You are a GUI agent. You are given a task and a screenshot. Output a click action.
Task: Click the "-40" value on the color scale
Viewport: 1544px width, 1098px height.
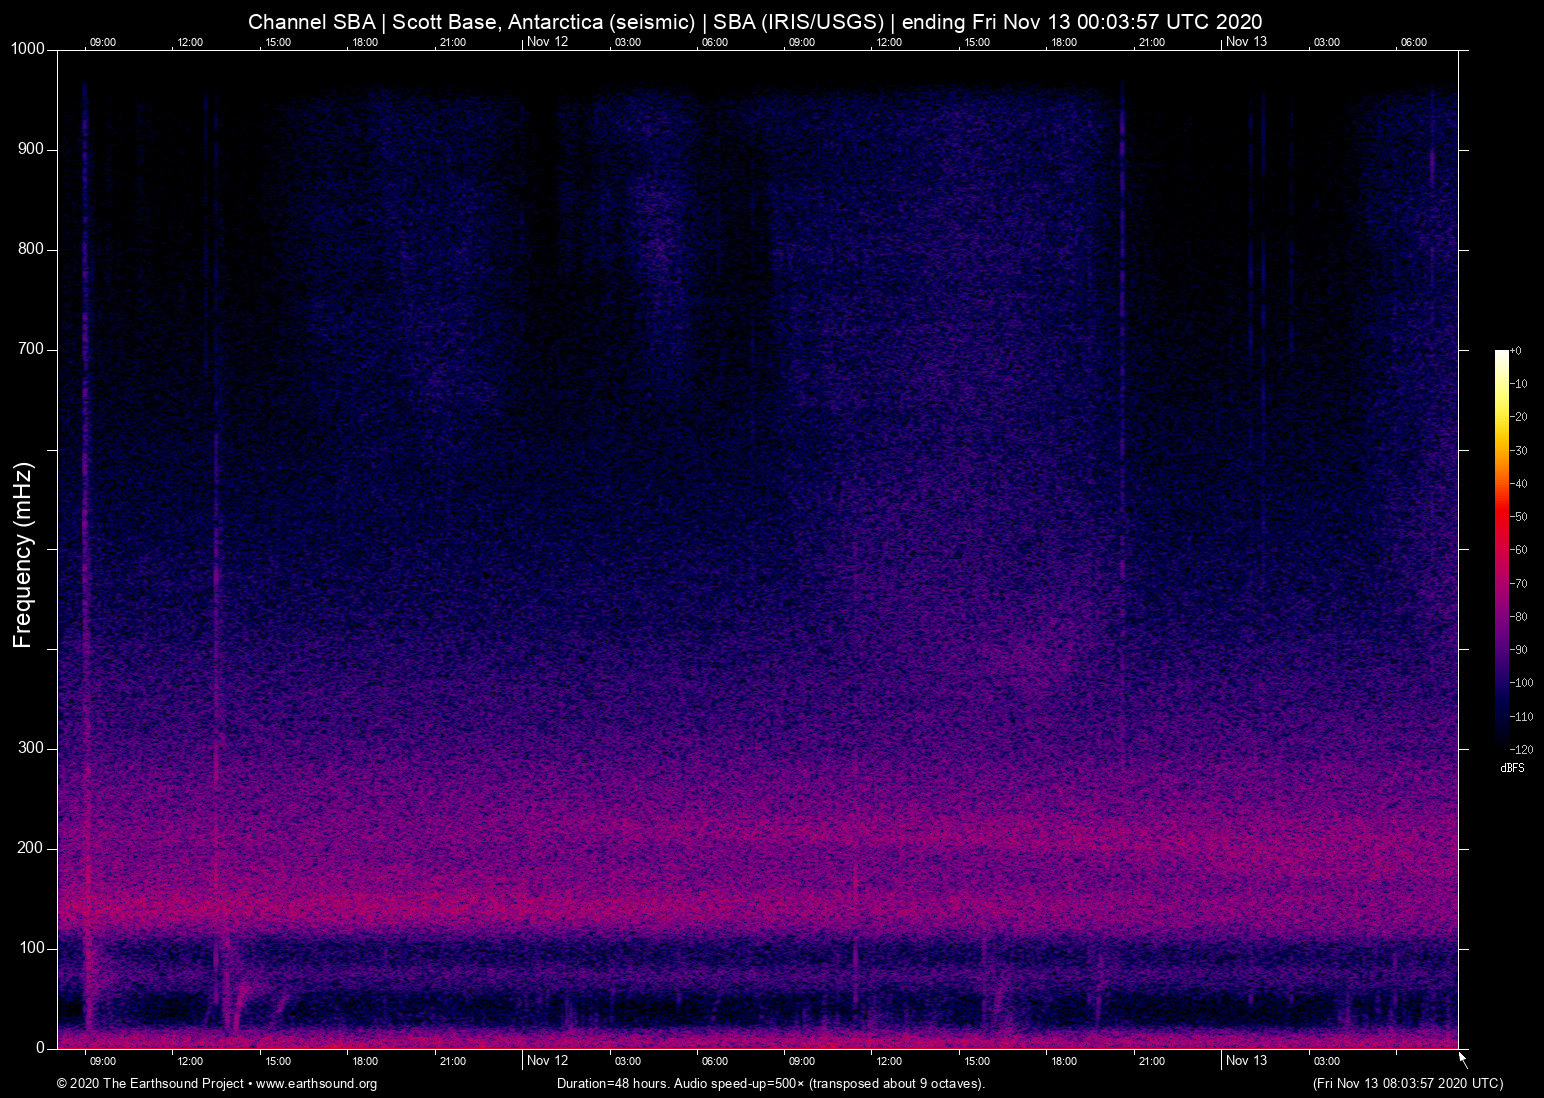pyautogui.click(x=1519, y=484)
